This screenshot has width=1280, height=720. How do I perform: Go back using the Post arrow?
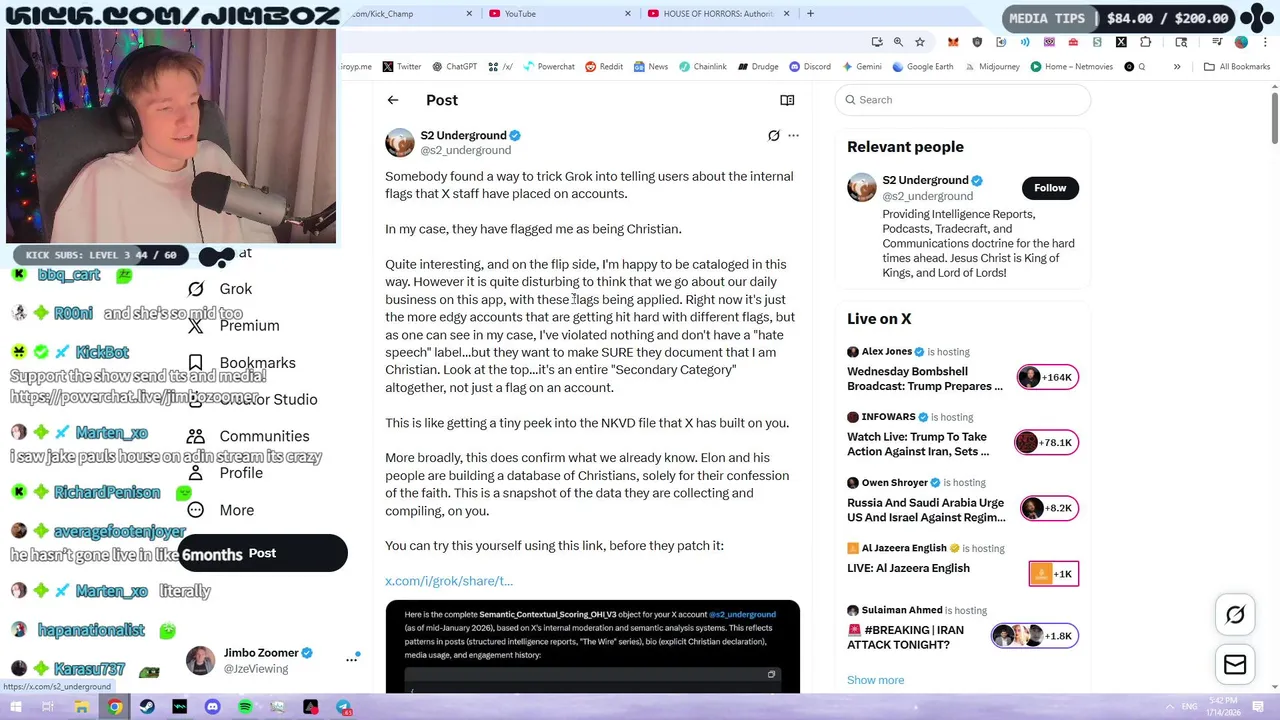tap(393, 100)
